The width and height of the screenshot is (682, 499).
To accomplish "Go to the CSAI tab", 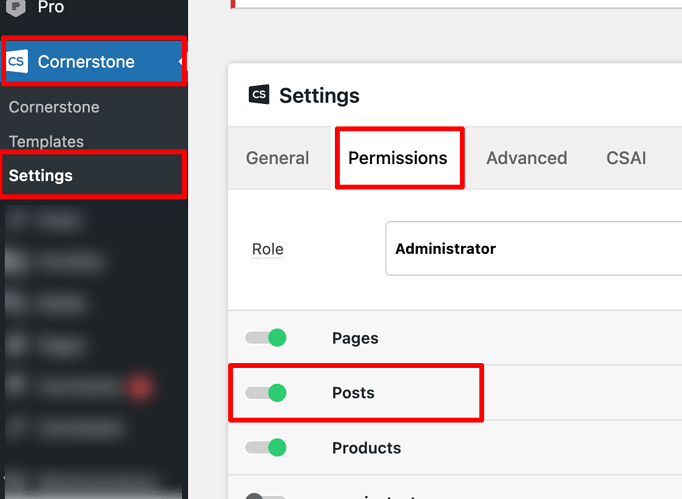I will click(x=626, y=158).
